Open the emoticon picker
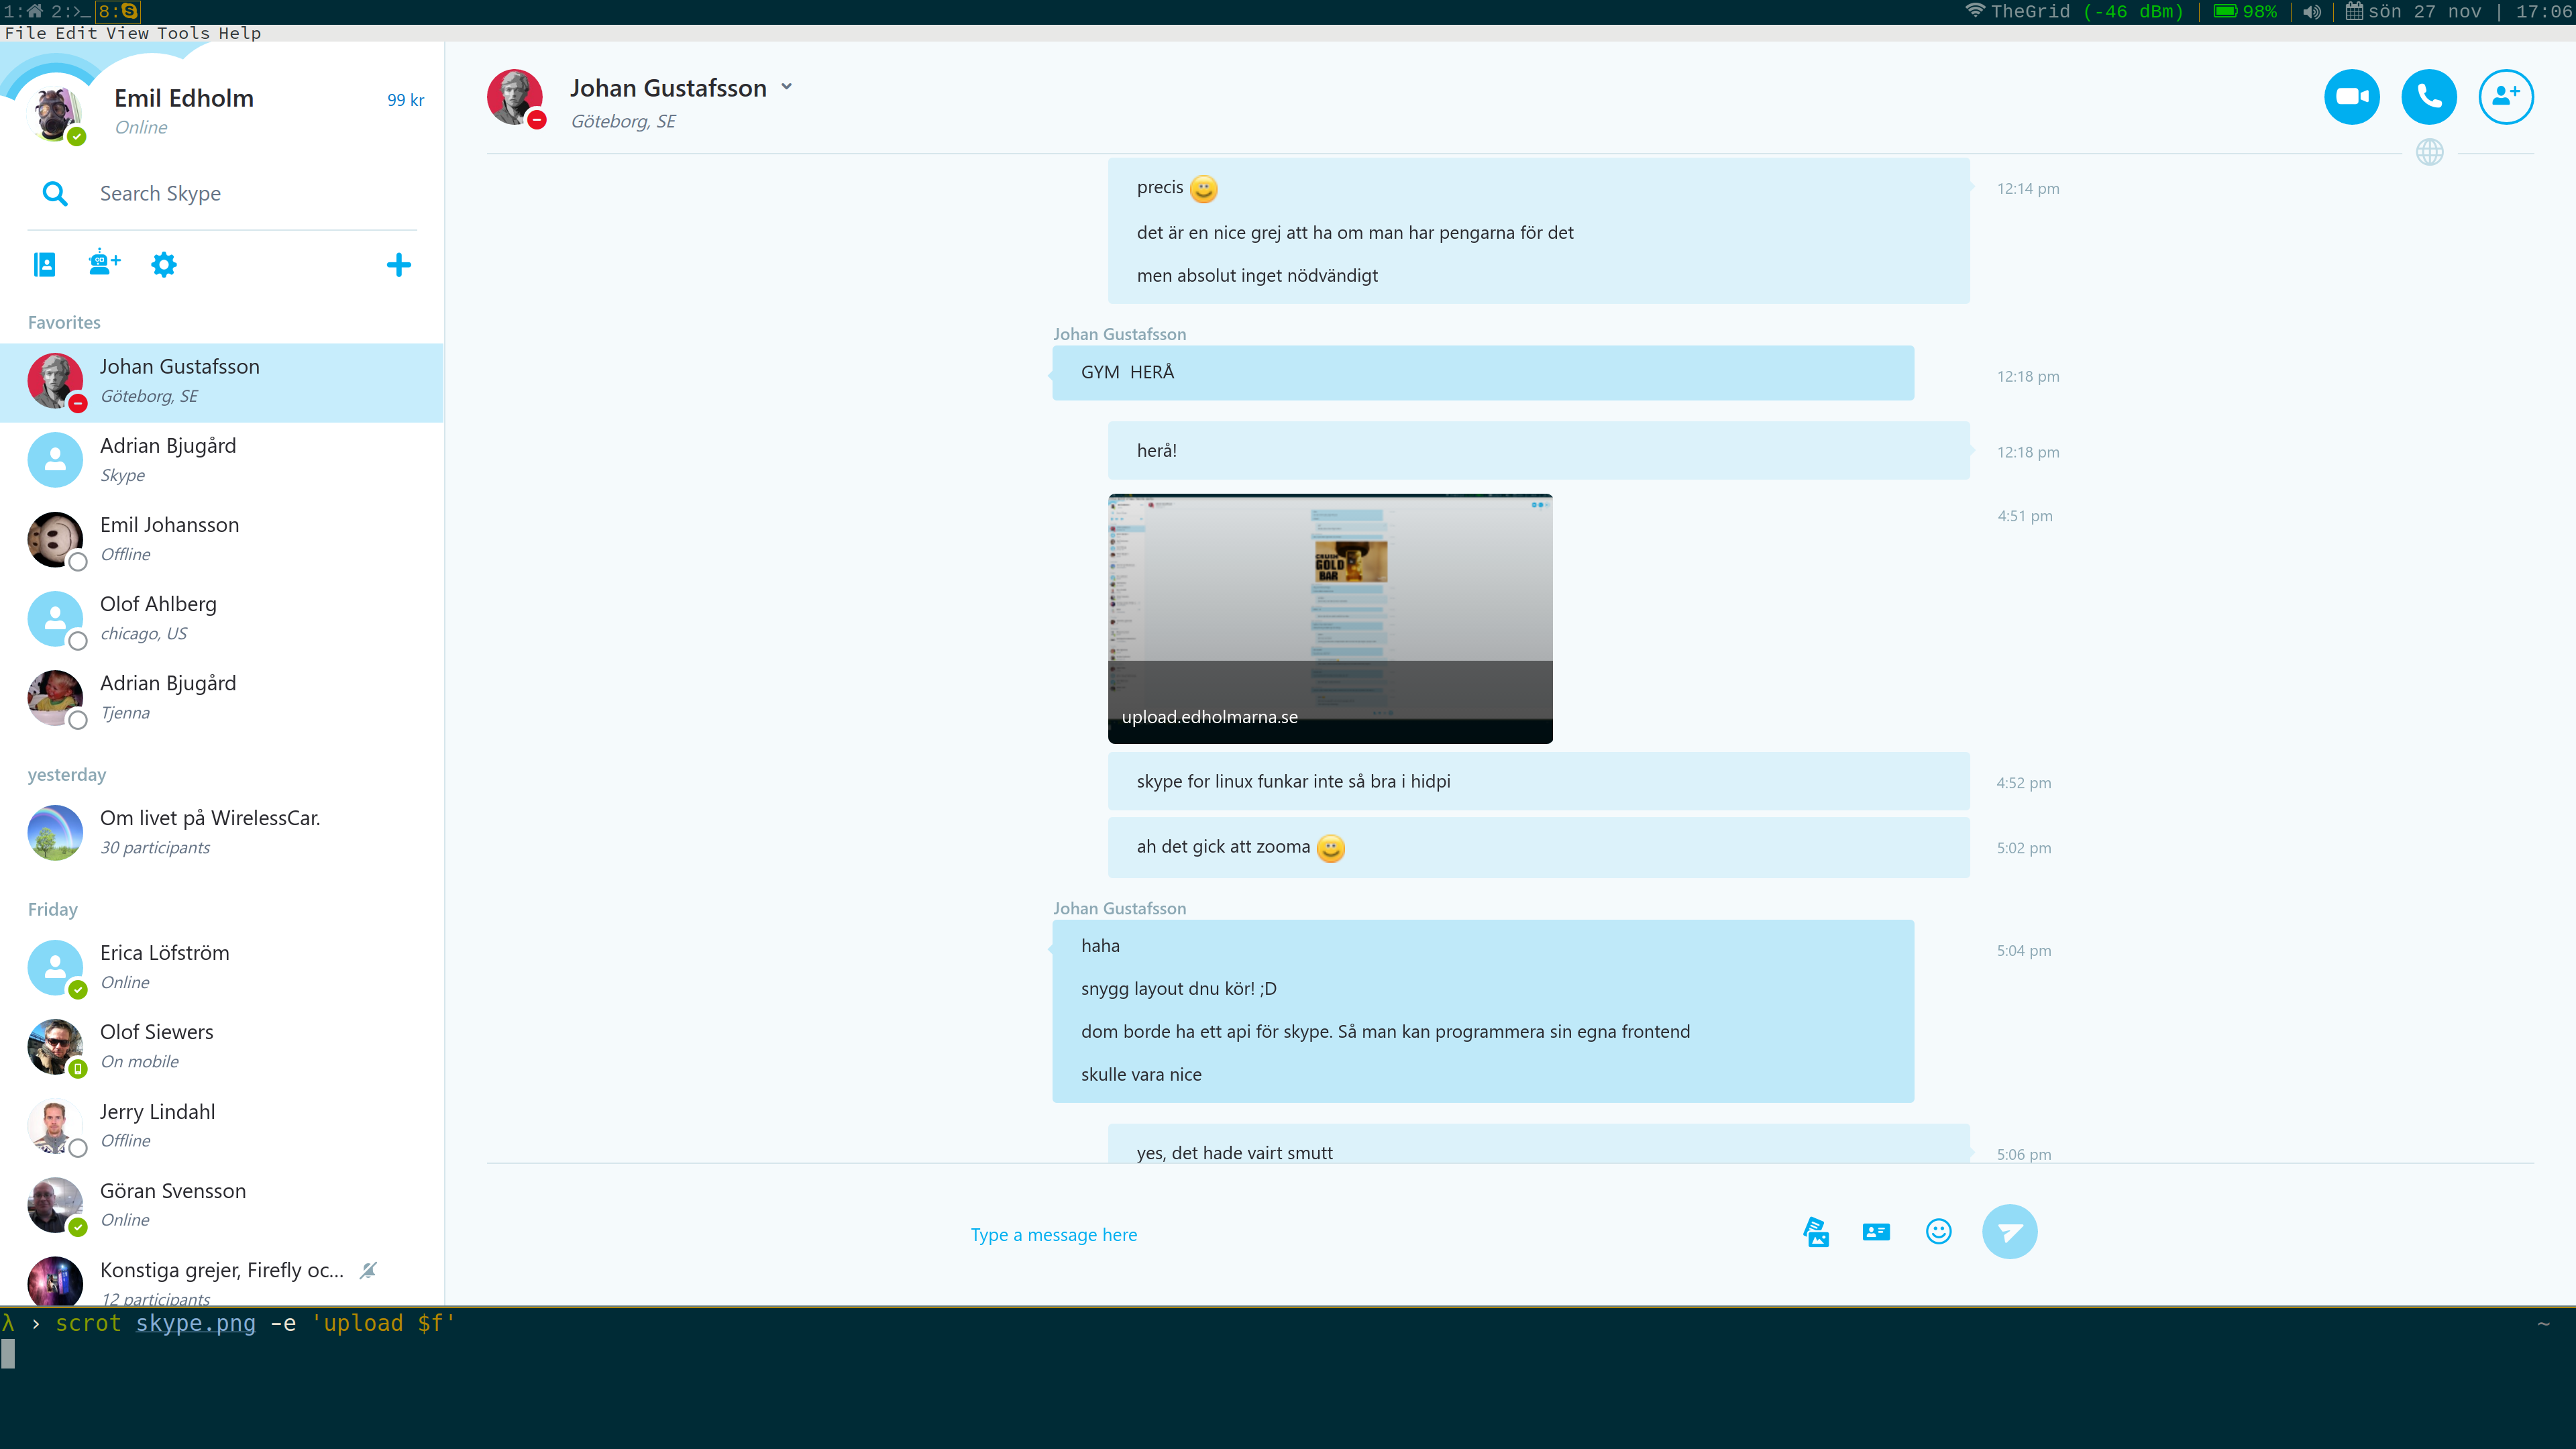Image resolution: width=2576 pixels, height=1449 pixels. pyautogui.click(x=1938, y=1231)
